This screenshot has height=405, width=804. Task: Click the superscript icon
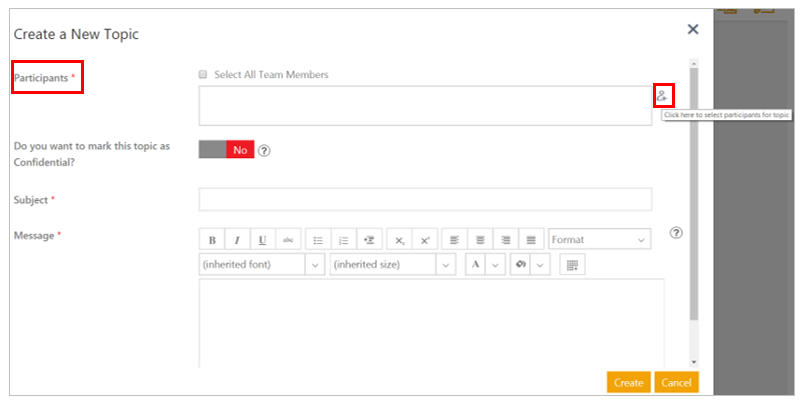tap(424, 240)
